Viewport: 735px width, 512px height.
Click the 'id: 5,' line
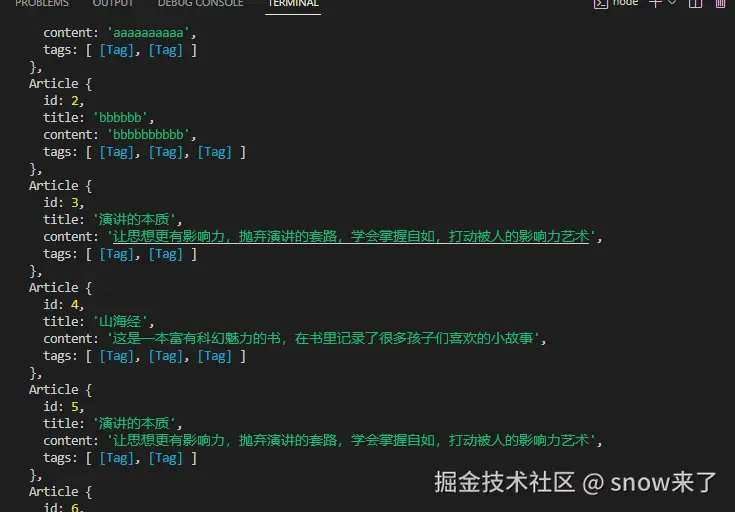click(x=63, y=407)
